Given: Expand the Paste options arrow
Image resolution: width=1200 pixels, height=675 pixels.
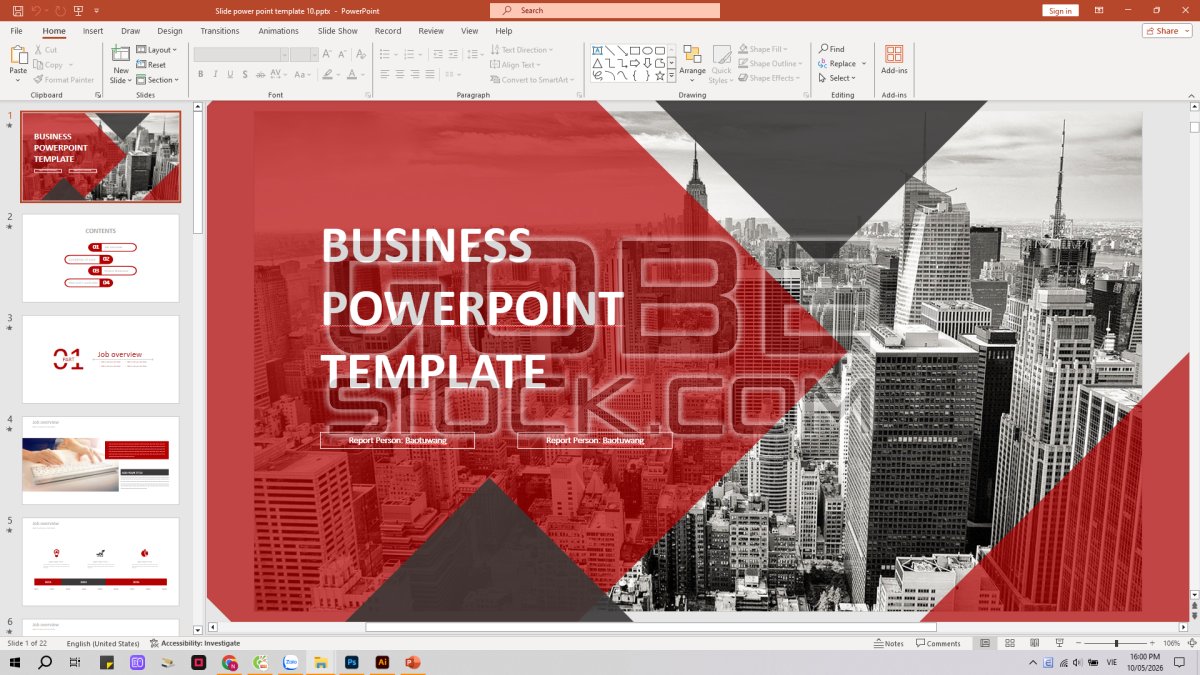Looking at the screenshot, I should 18,82.
